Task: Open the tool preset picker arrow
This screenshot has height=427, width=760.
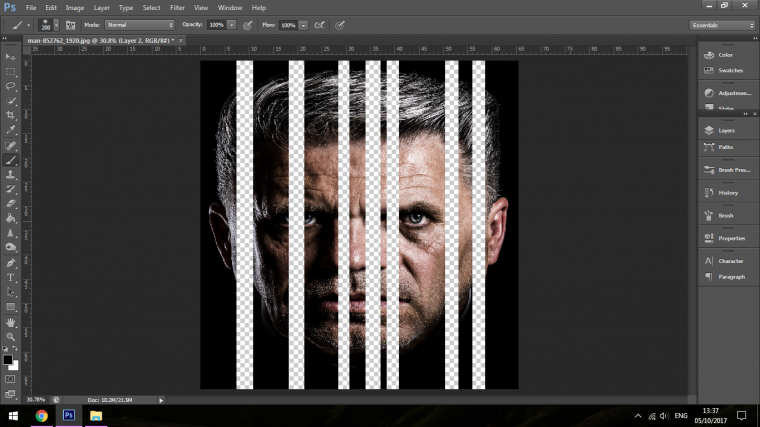Action: click(28, 25)
